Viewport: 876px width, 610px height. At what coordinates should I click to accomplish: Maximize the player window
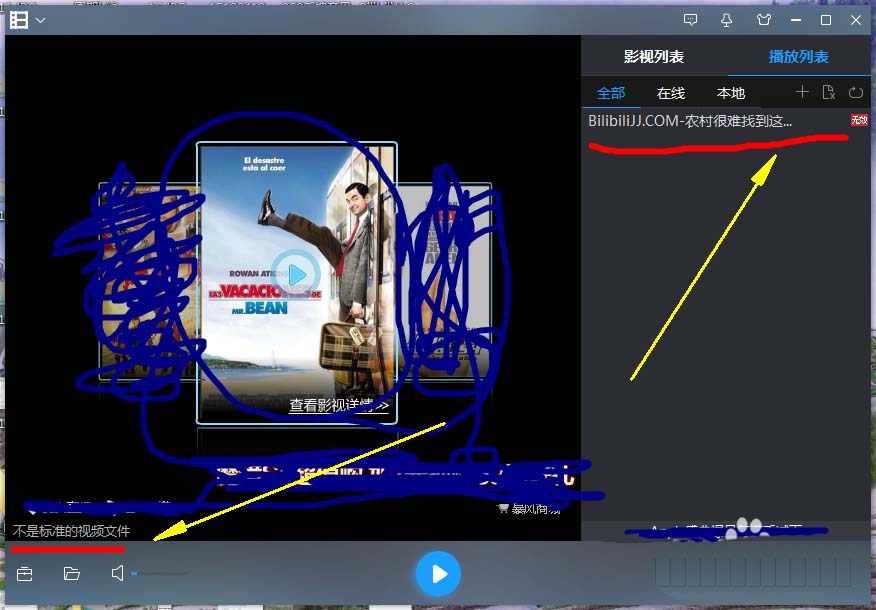[826, 20]
